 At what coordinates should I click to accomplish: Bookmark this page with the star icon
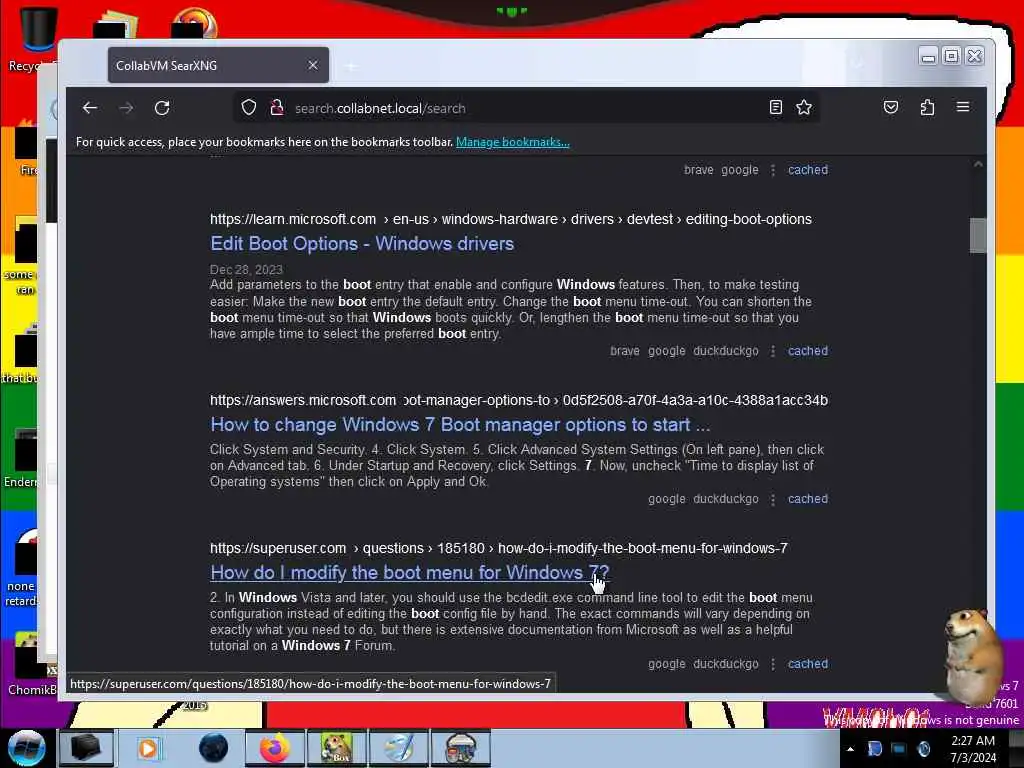click(804, 107)
